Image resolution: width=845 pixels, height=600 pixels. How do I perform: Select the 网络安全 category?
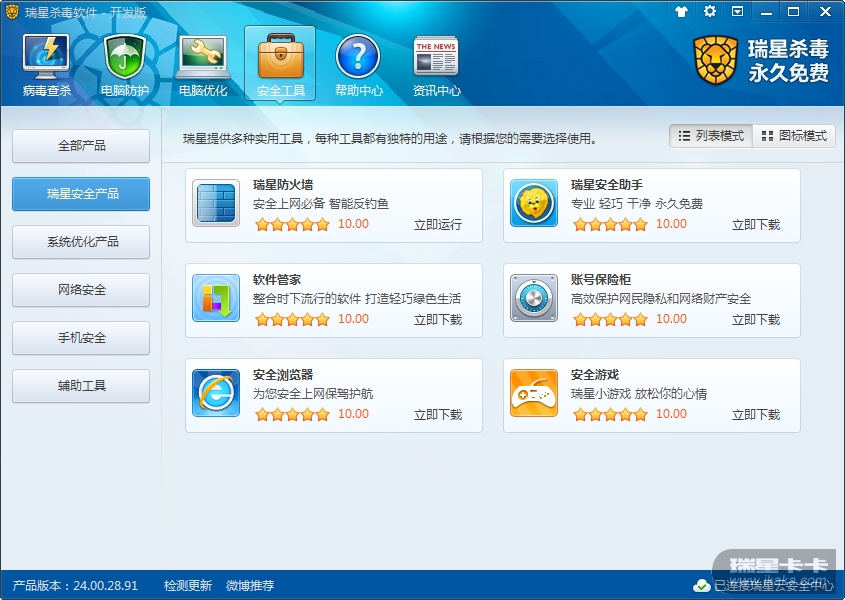pos(81,289)
